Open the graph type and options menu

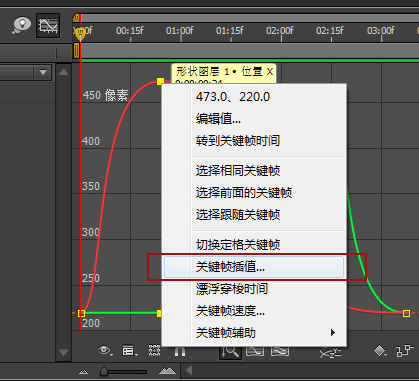tap(130, 351)
